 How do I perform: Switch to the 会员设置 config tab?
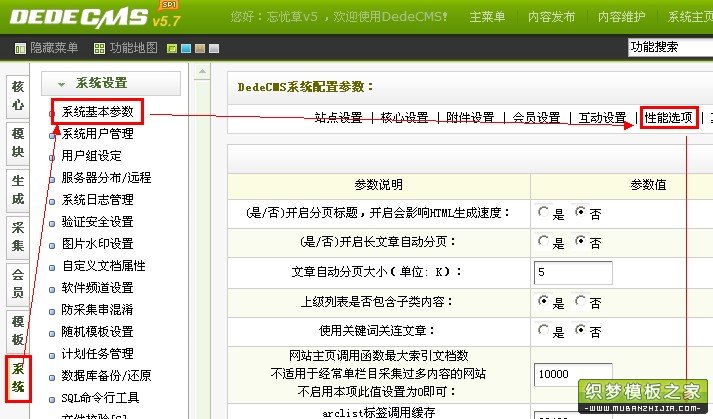[x=536, y=118]
